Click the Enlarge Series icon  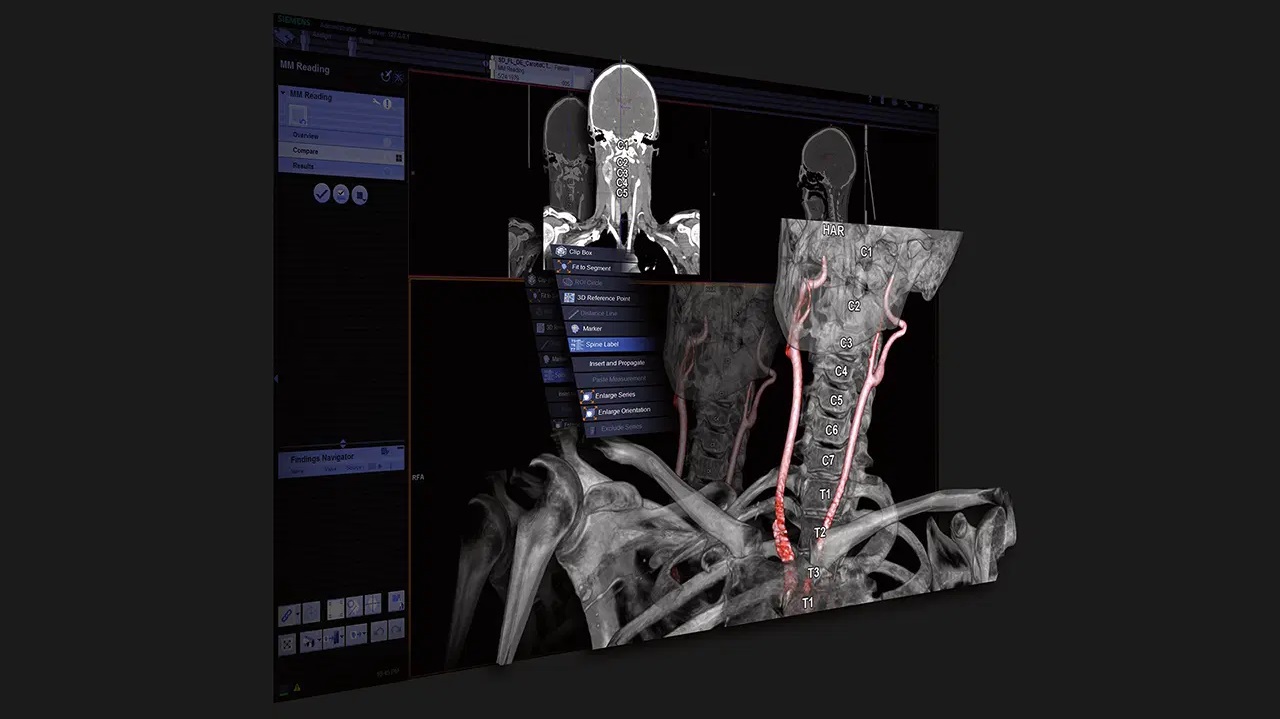pos(587,396)
